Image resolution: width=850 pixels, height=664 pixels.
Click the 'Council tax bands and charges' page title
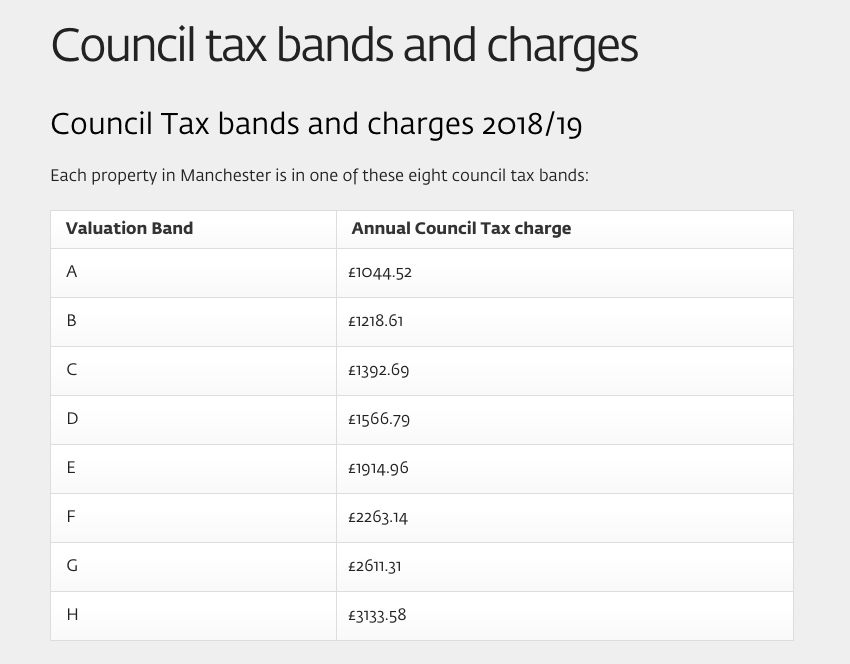click(x=344, y=47)
